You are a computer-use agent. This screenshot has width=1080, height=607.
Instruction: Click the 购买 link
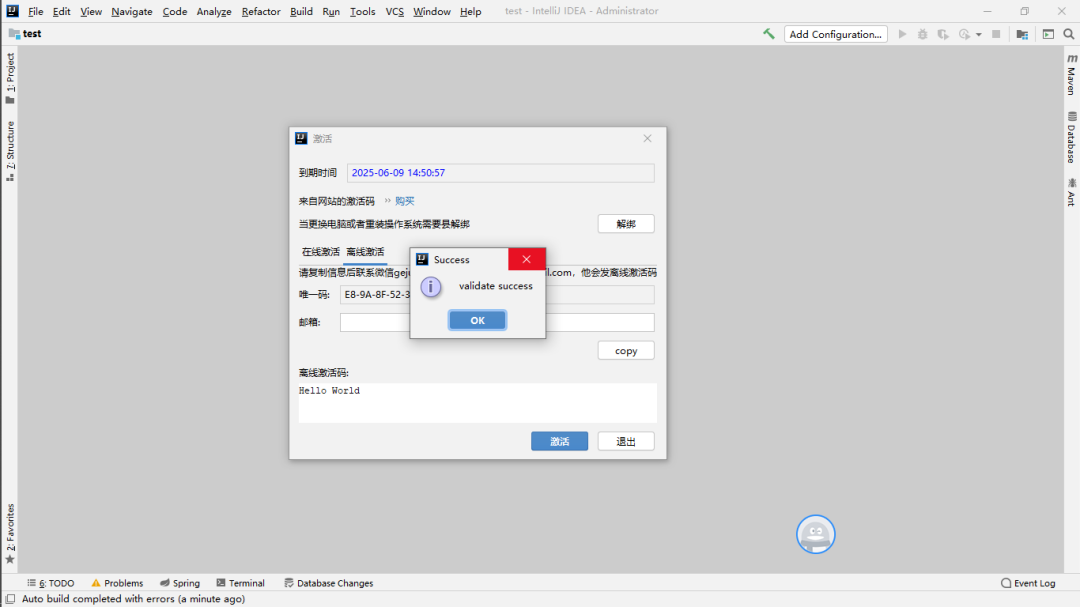point(404,201)
